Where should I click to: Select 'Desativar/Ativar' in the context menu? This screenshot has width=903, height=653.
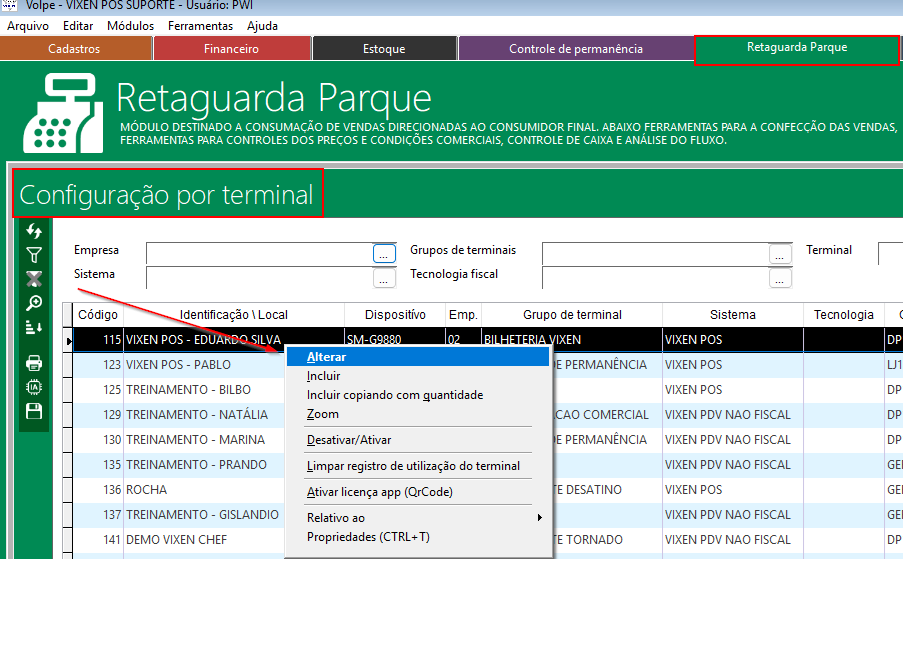click(x=349, y=440)
